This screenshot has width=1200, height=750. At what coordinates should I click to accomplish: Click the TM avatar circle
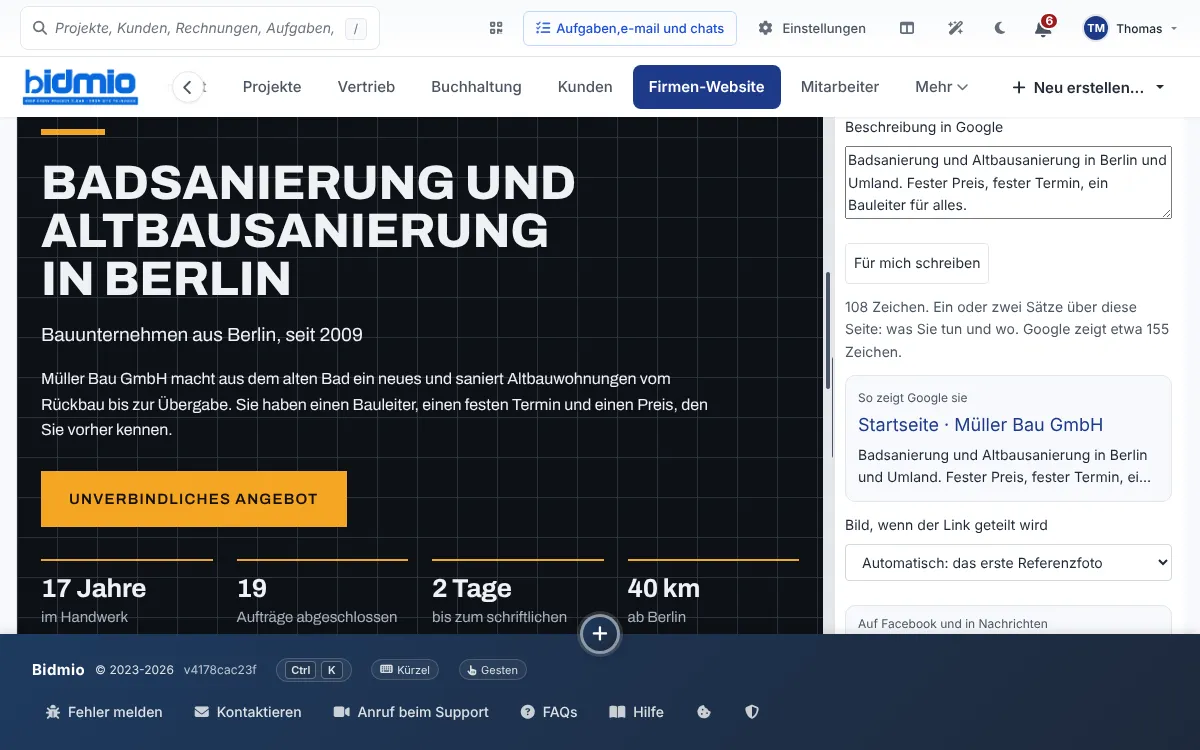(1096, 28)
